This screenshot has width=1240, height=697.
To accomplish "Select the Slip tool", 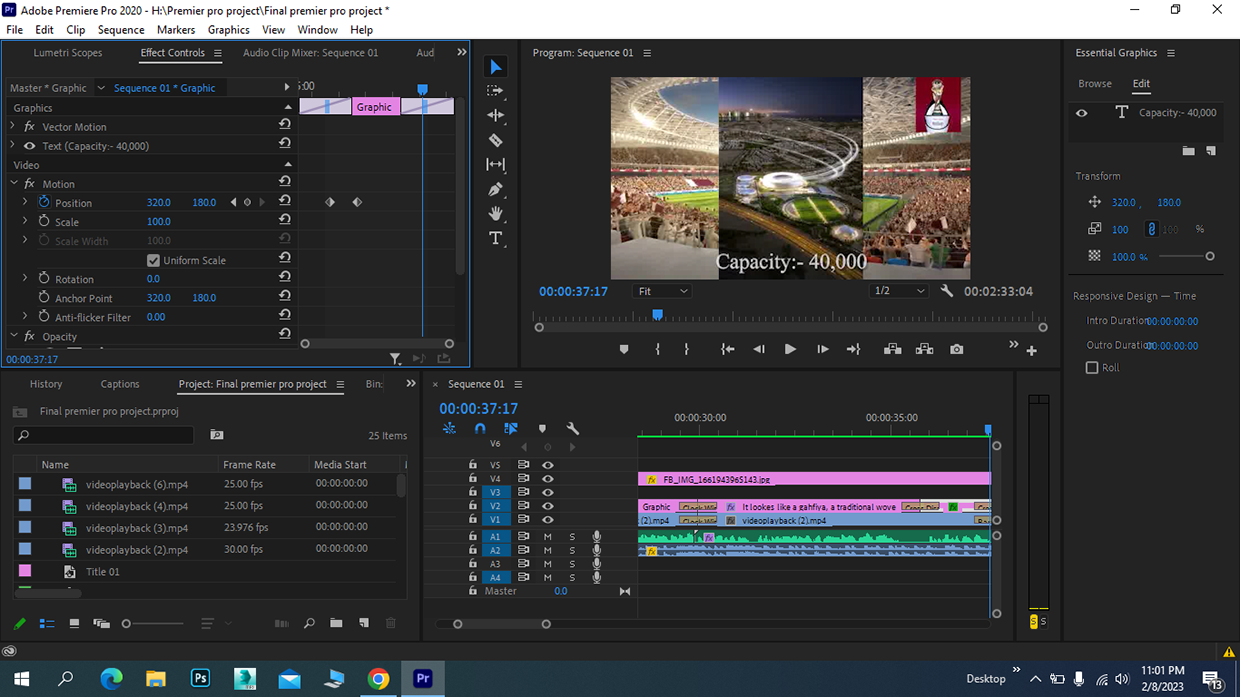I will [496, 164].
